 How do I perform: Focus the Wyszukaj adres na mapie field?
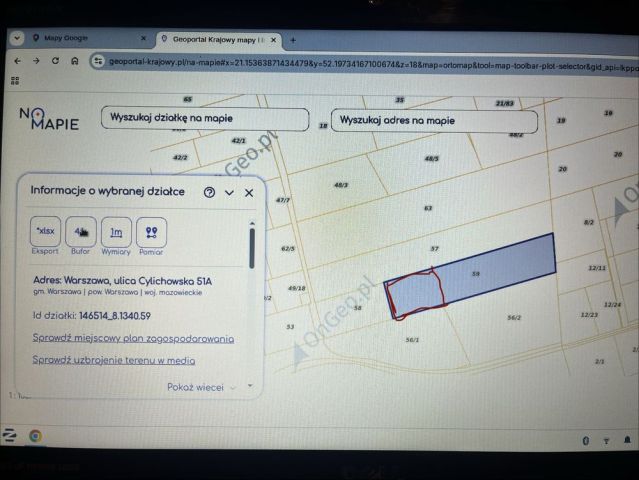click(x=434, y=121)
